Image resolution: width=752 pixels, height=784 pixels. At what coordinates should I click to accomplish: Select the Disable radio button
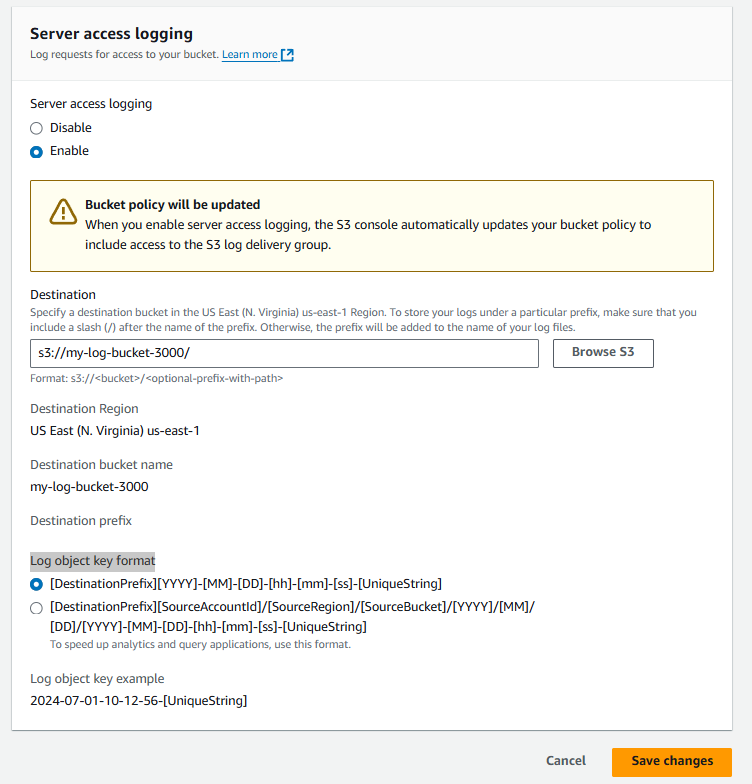pos(37,128)
